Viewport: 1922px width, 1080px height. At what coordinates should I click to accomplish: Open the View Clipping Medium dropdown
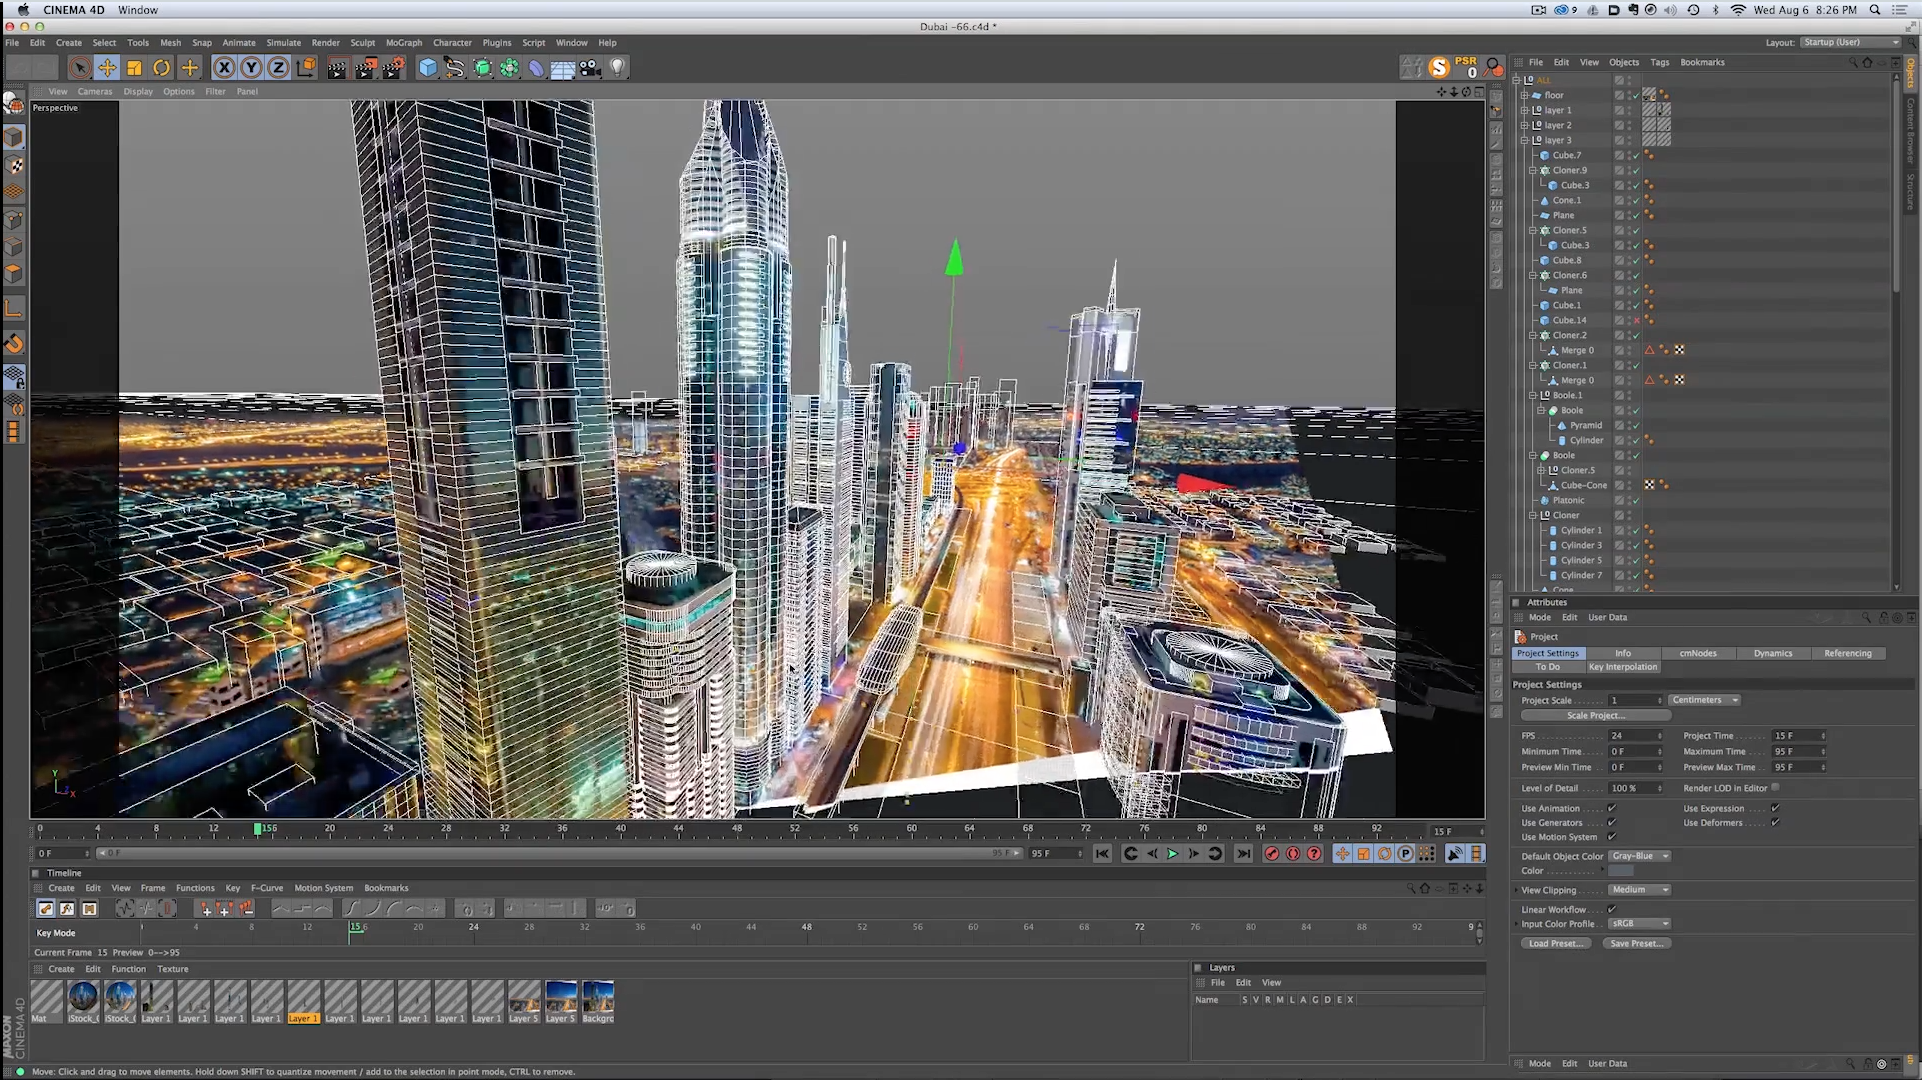[1638, 890]
